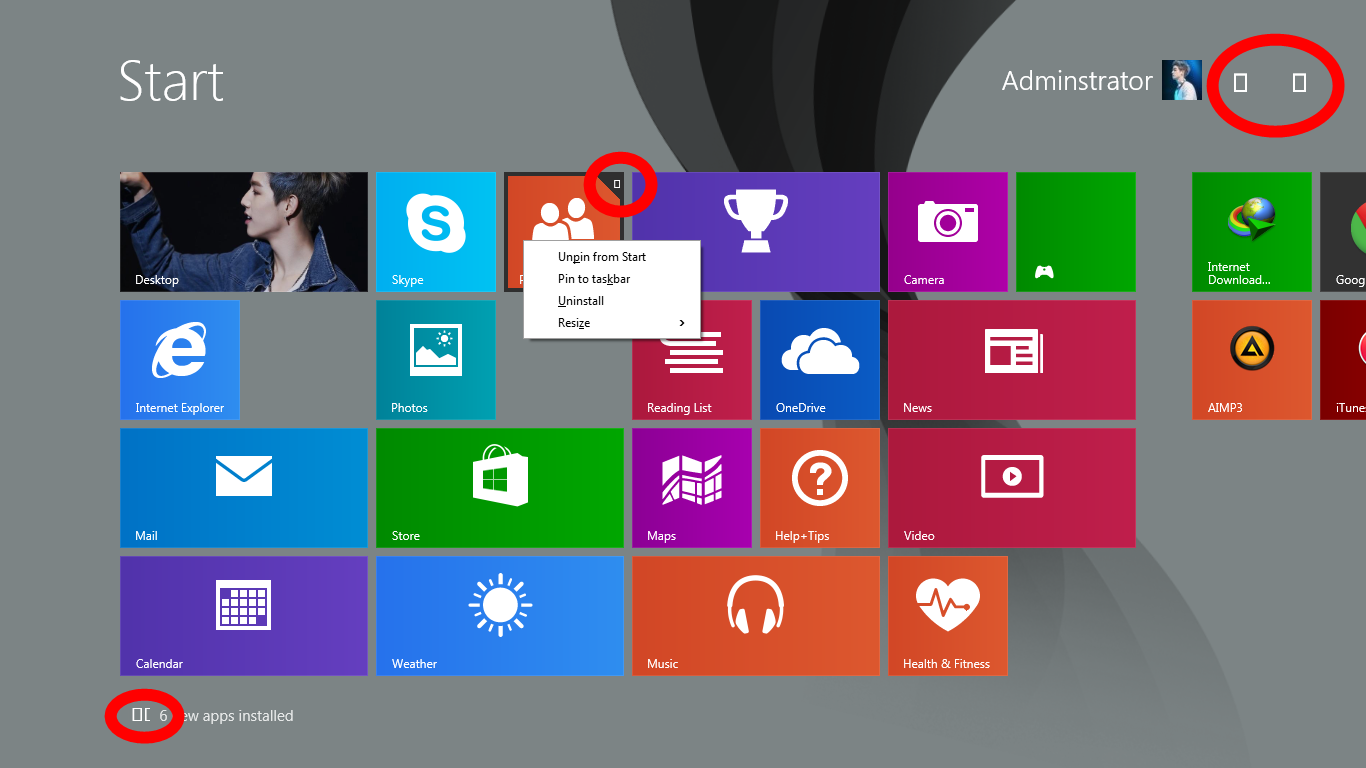1366x768 pixels.
Task: Open the Health & Fitness tile
Action: click(x=947, y=615)
